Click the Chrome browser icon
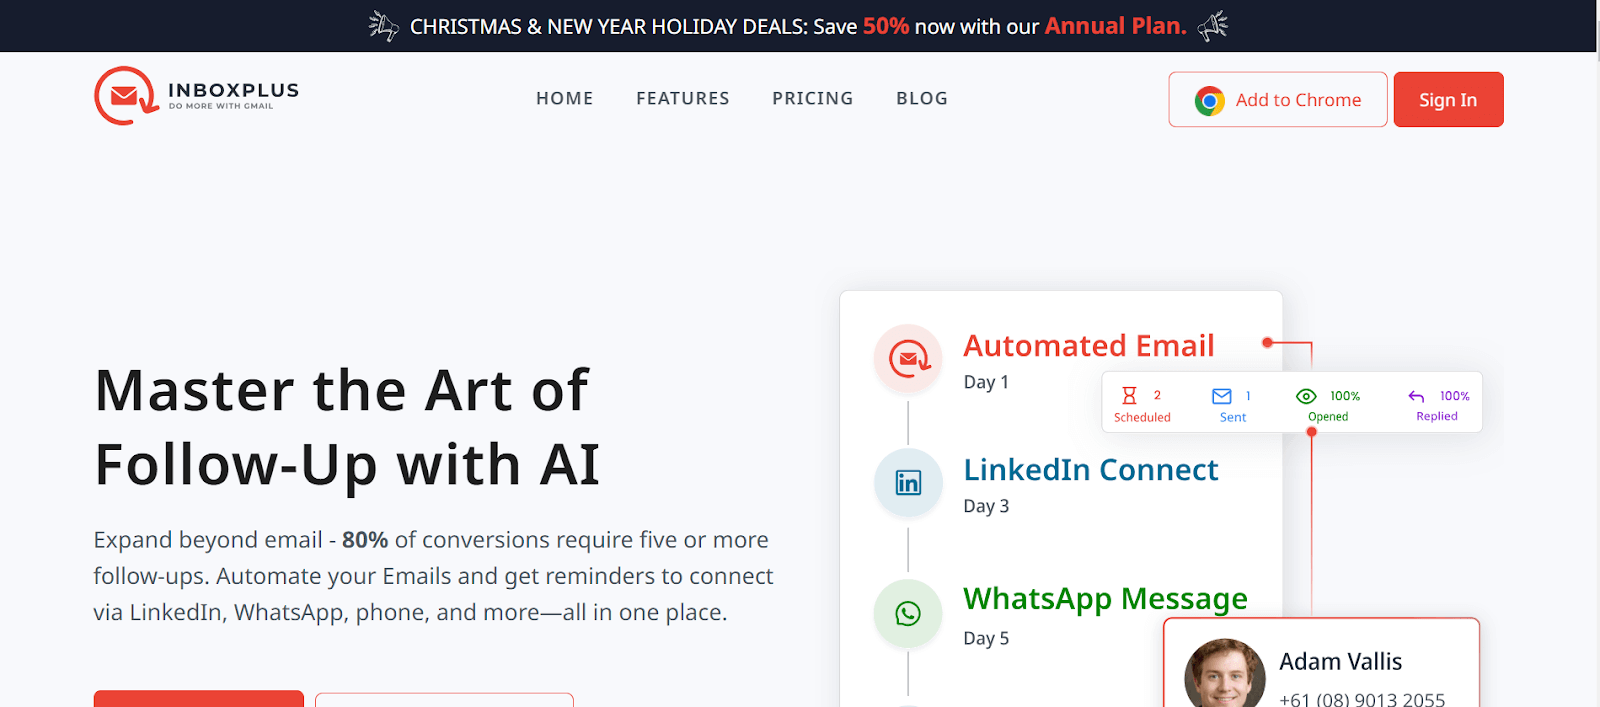This screenshot has height=707, width=1600. 1208,99
